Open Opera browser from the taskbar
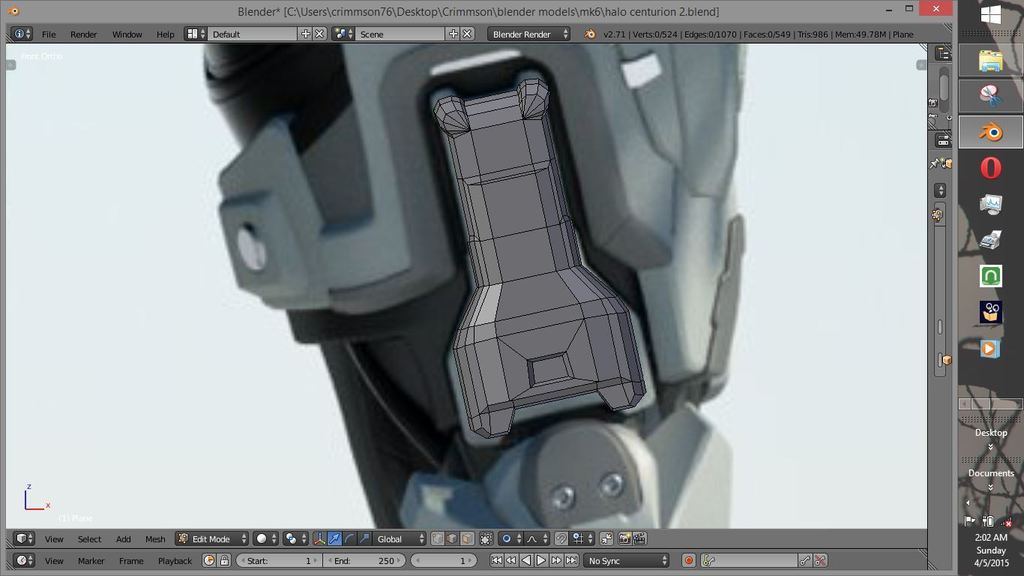 (990, 169)
